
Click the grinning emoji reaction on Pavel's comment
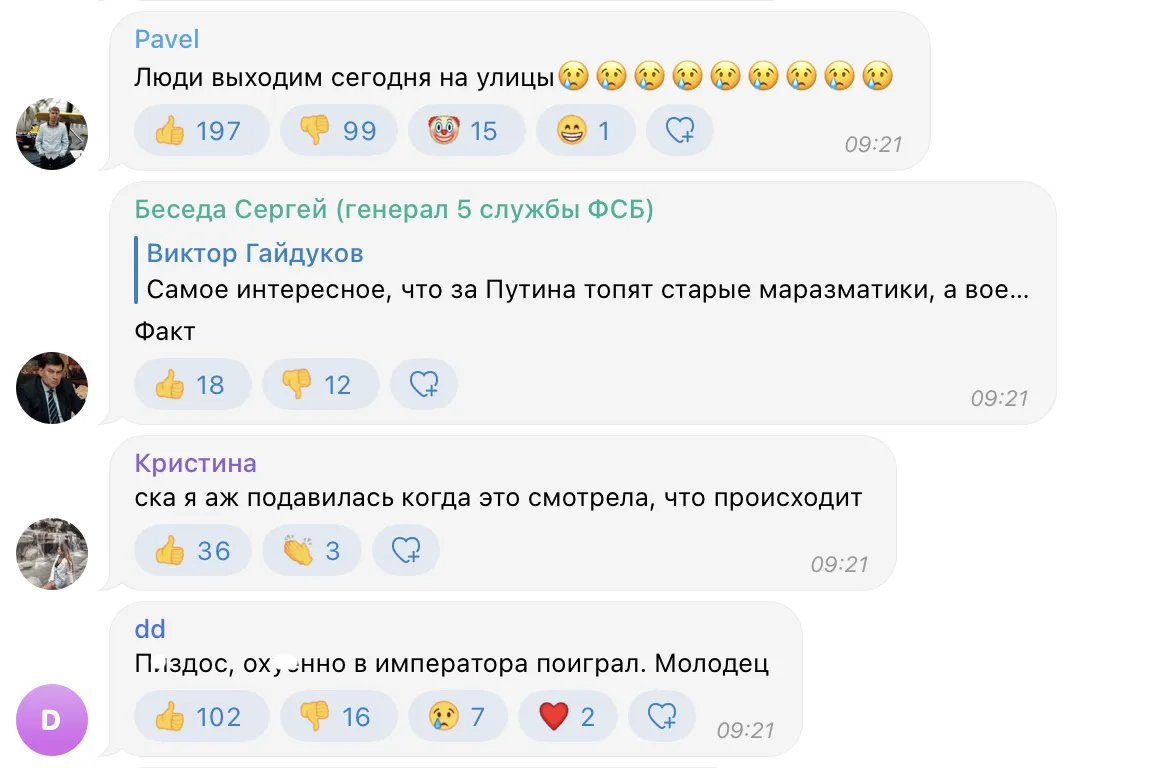click(x=585, y=130)
